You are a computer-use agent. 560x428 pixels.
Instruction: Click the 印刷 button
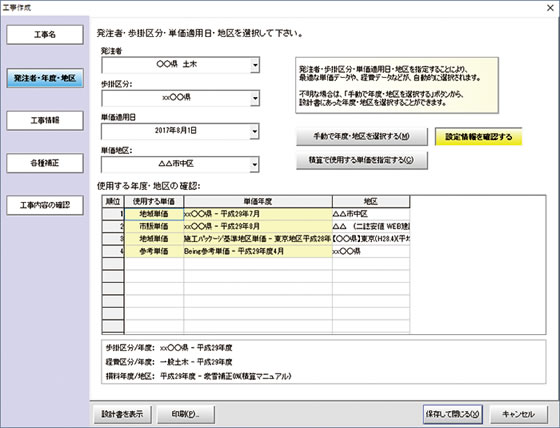point(186,414)
